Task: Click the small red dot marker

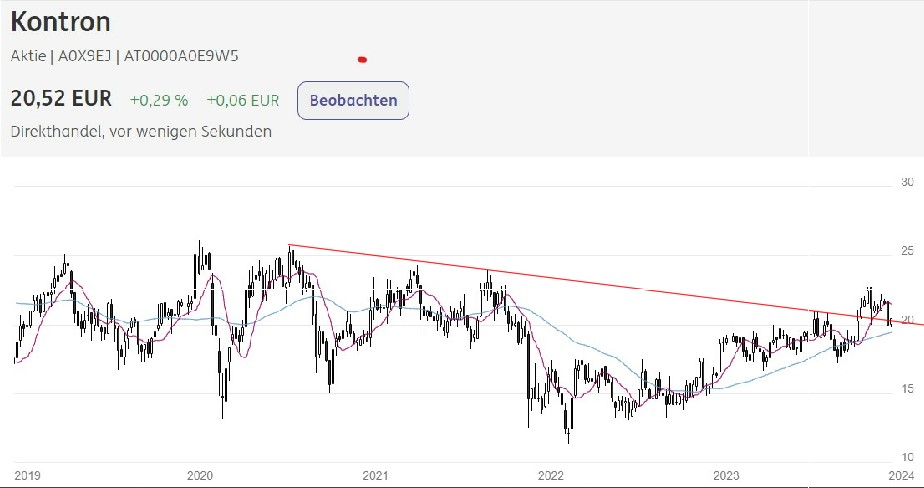Action: 362,59
